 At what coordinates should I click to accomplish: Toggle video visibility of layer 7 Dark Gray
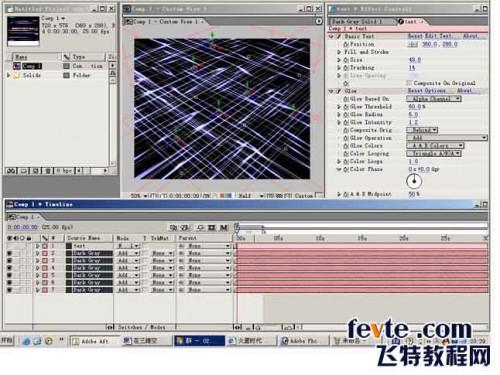click(9, 290)
